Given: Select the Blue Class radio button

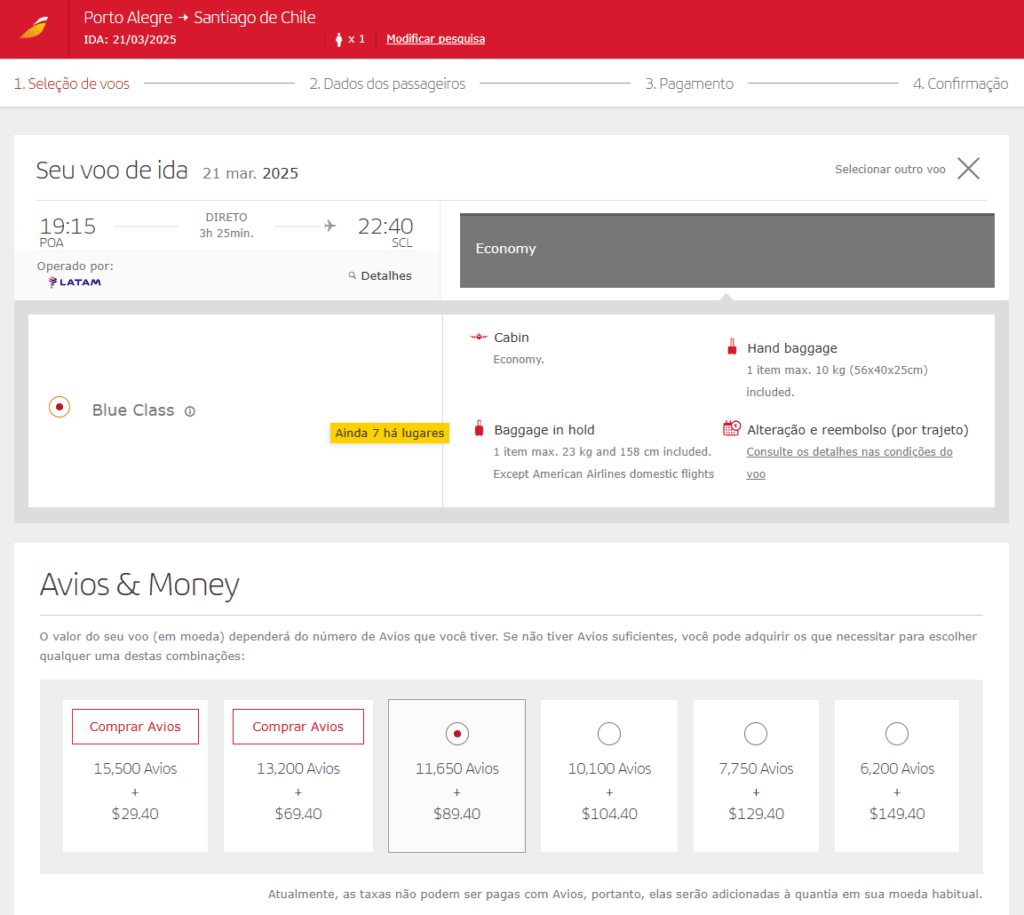Looking at the screenshot, I should point(59,408).
